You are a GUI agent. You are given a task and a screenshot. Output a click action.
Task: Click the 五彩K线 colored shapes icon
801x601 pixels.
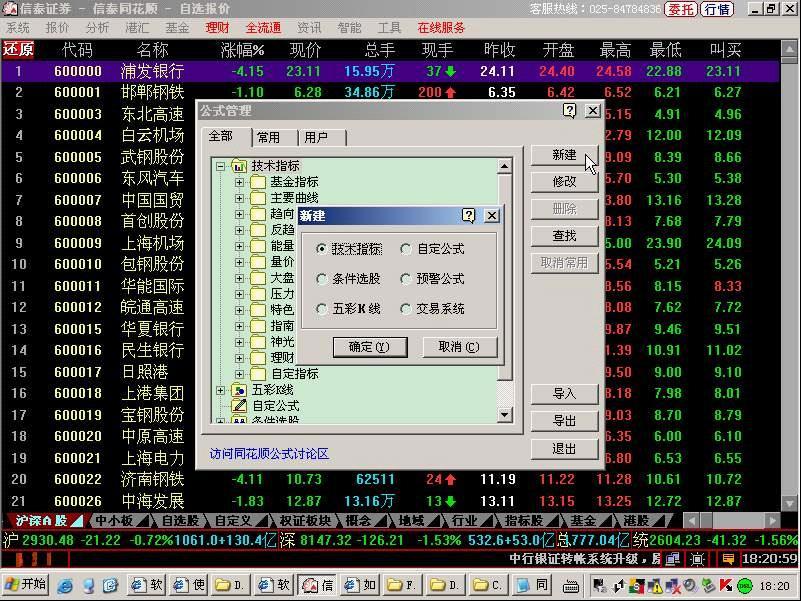pyautogui.click(x=239, y=390)
